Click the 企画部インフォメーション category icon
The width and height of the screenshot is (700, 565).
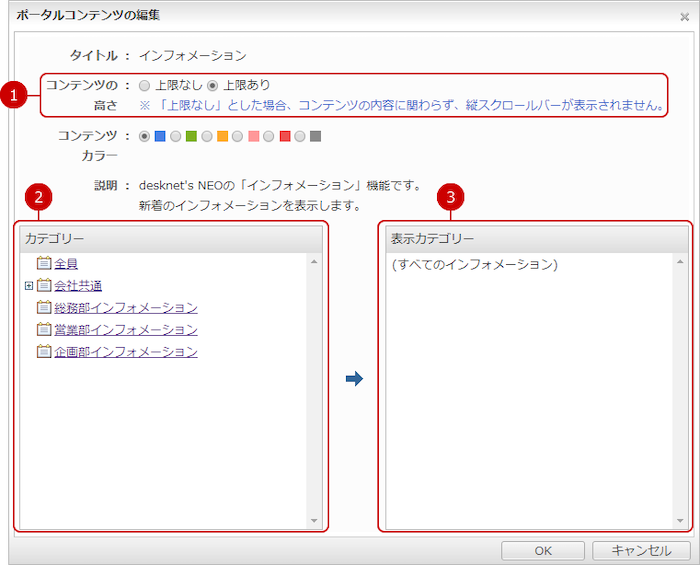(x=43, y=352)
